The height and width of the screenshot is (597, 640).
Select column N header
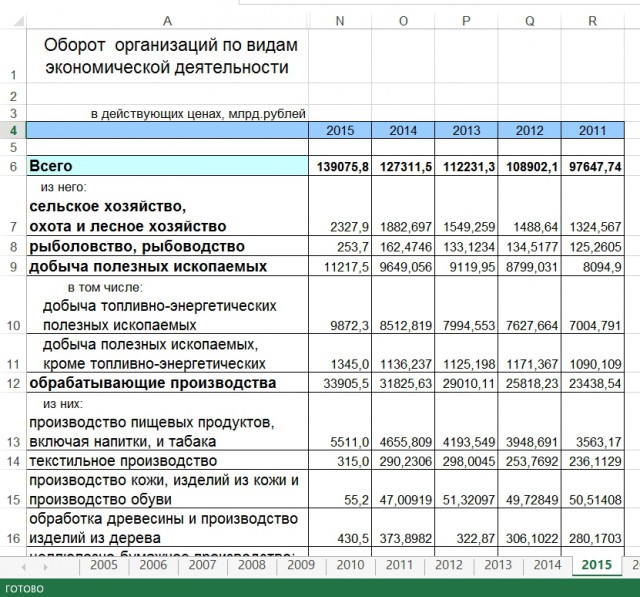(340, 21)
